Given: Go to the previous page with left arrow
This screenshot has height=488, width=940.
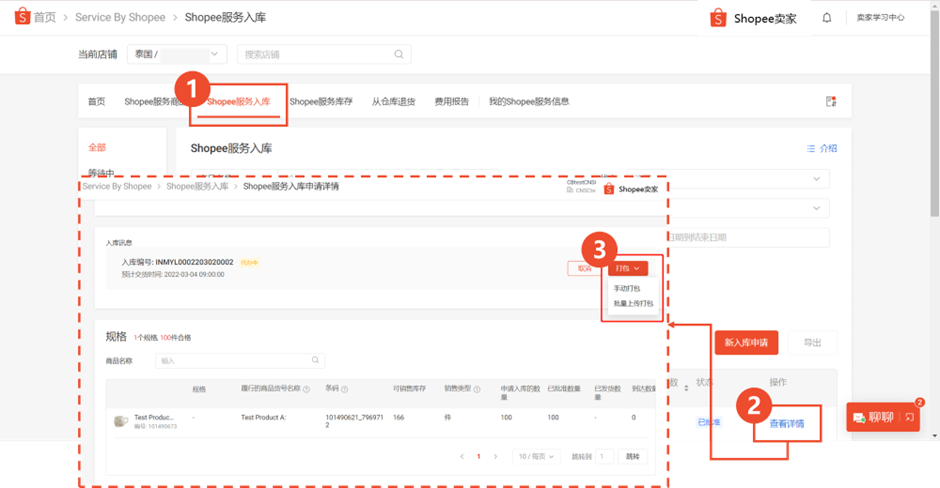Looking at the screenshot, I should pyautogui.click(x=462, y=456).
